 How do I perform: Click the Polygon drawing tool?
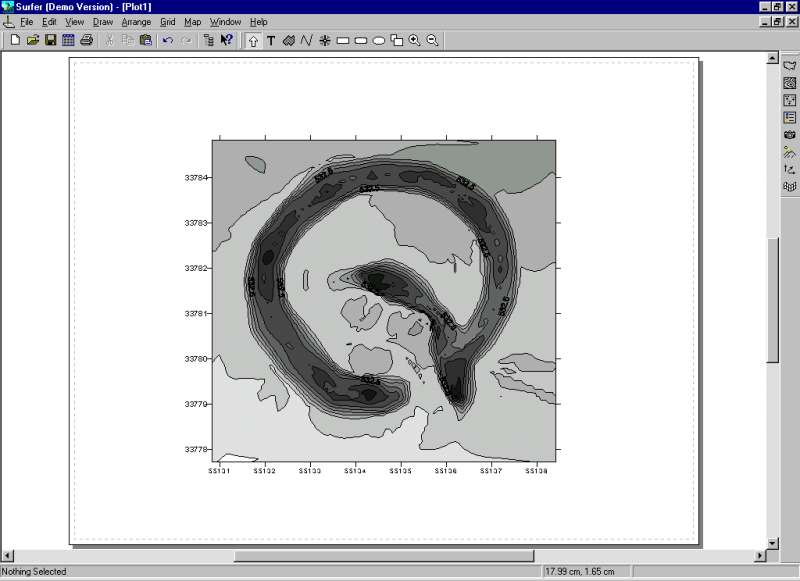pyautogui.click(x=288, y=40)
